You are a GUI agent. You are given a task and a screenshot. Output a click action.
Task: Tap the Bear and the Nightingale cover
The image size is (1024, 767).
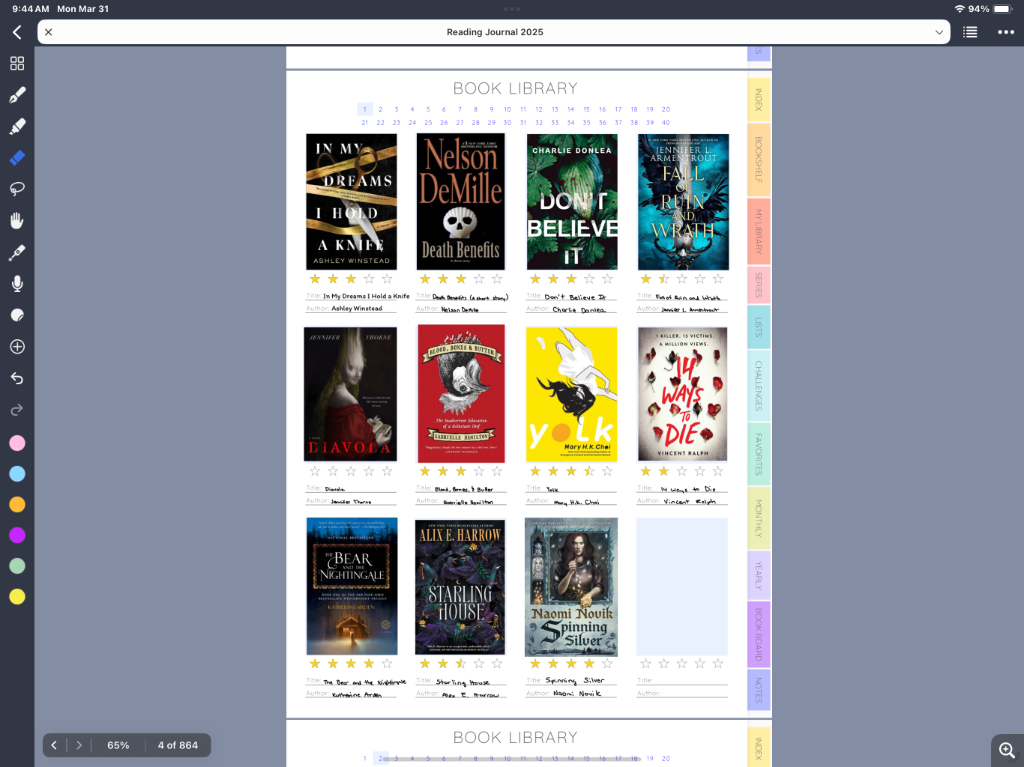(x=352, y=586)
